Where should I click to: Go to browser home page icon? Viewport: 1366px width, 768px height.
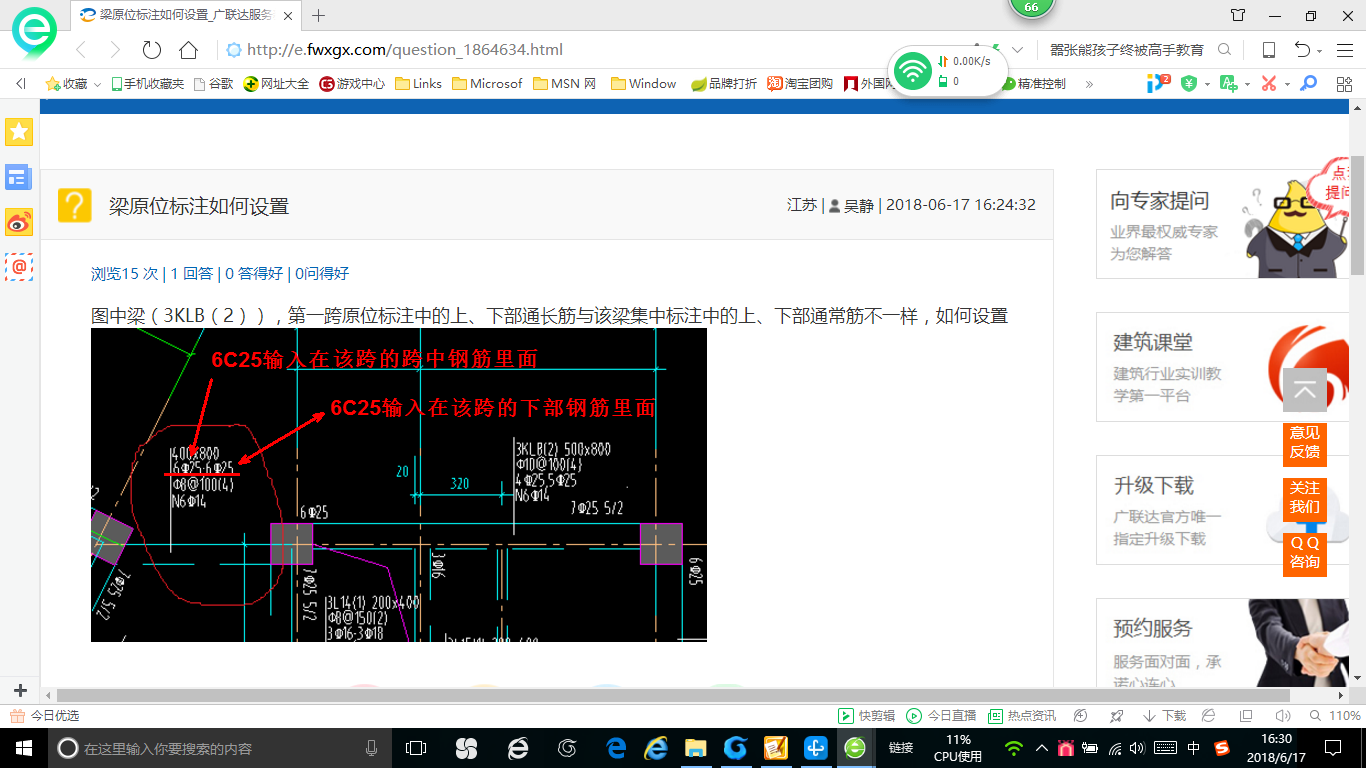pyautogui.click(x=188, y=50)
